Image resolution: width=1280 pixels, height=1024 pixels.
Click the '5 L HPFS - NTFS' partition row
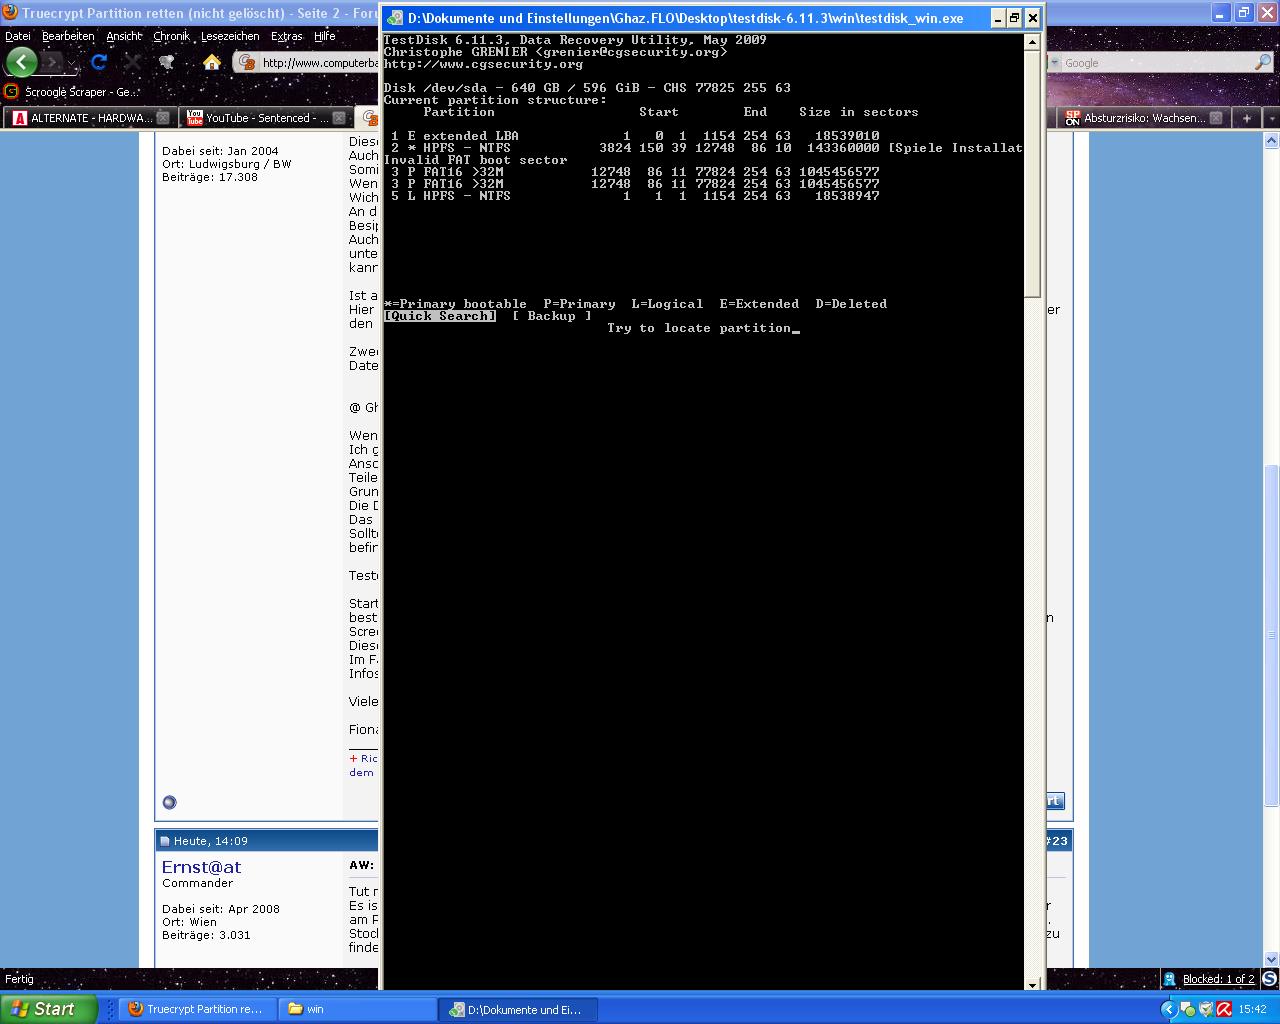tap(635, 196)
